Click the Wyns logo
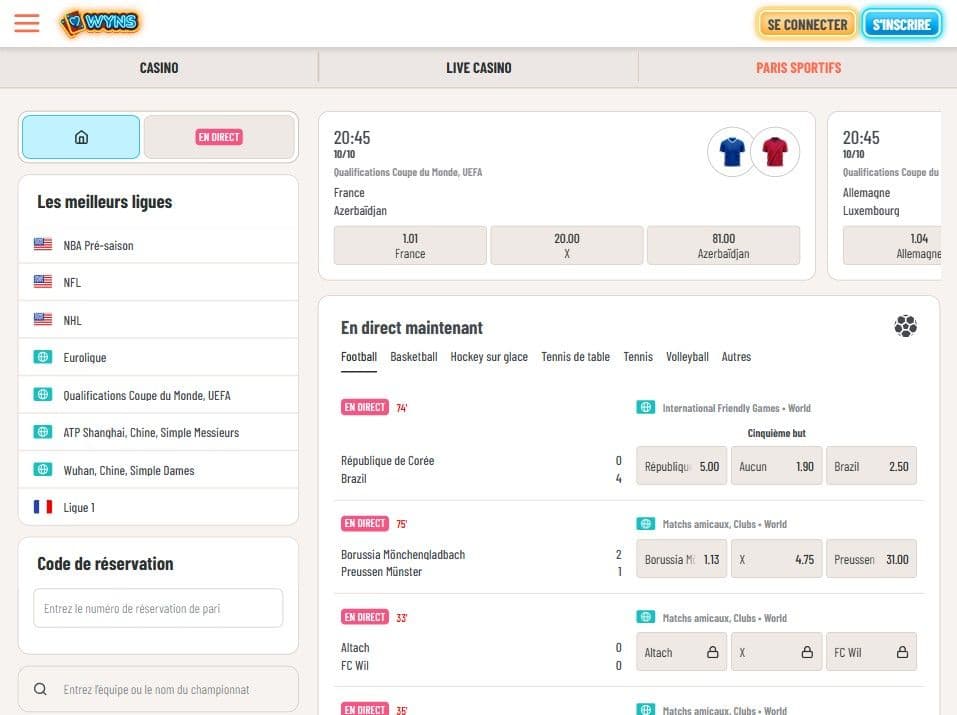The height and width of the screenshot is (715, 957). 100,23
